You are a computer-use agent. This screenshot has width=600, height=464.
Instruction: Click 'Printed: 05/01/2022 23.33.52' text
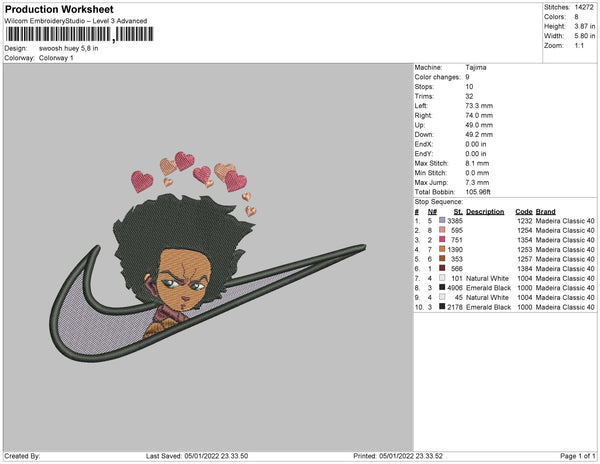398,456
